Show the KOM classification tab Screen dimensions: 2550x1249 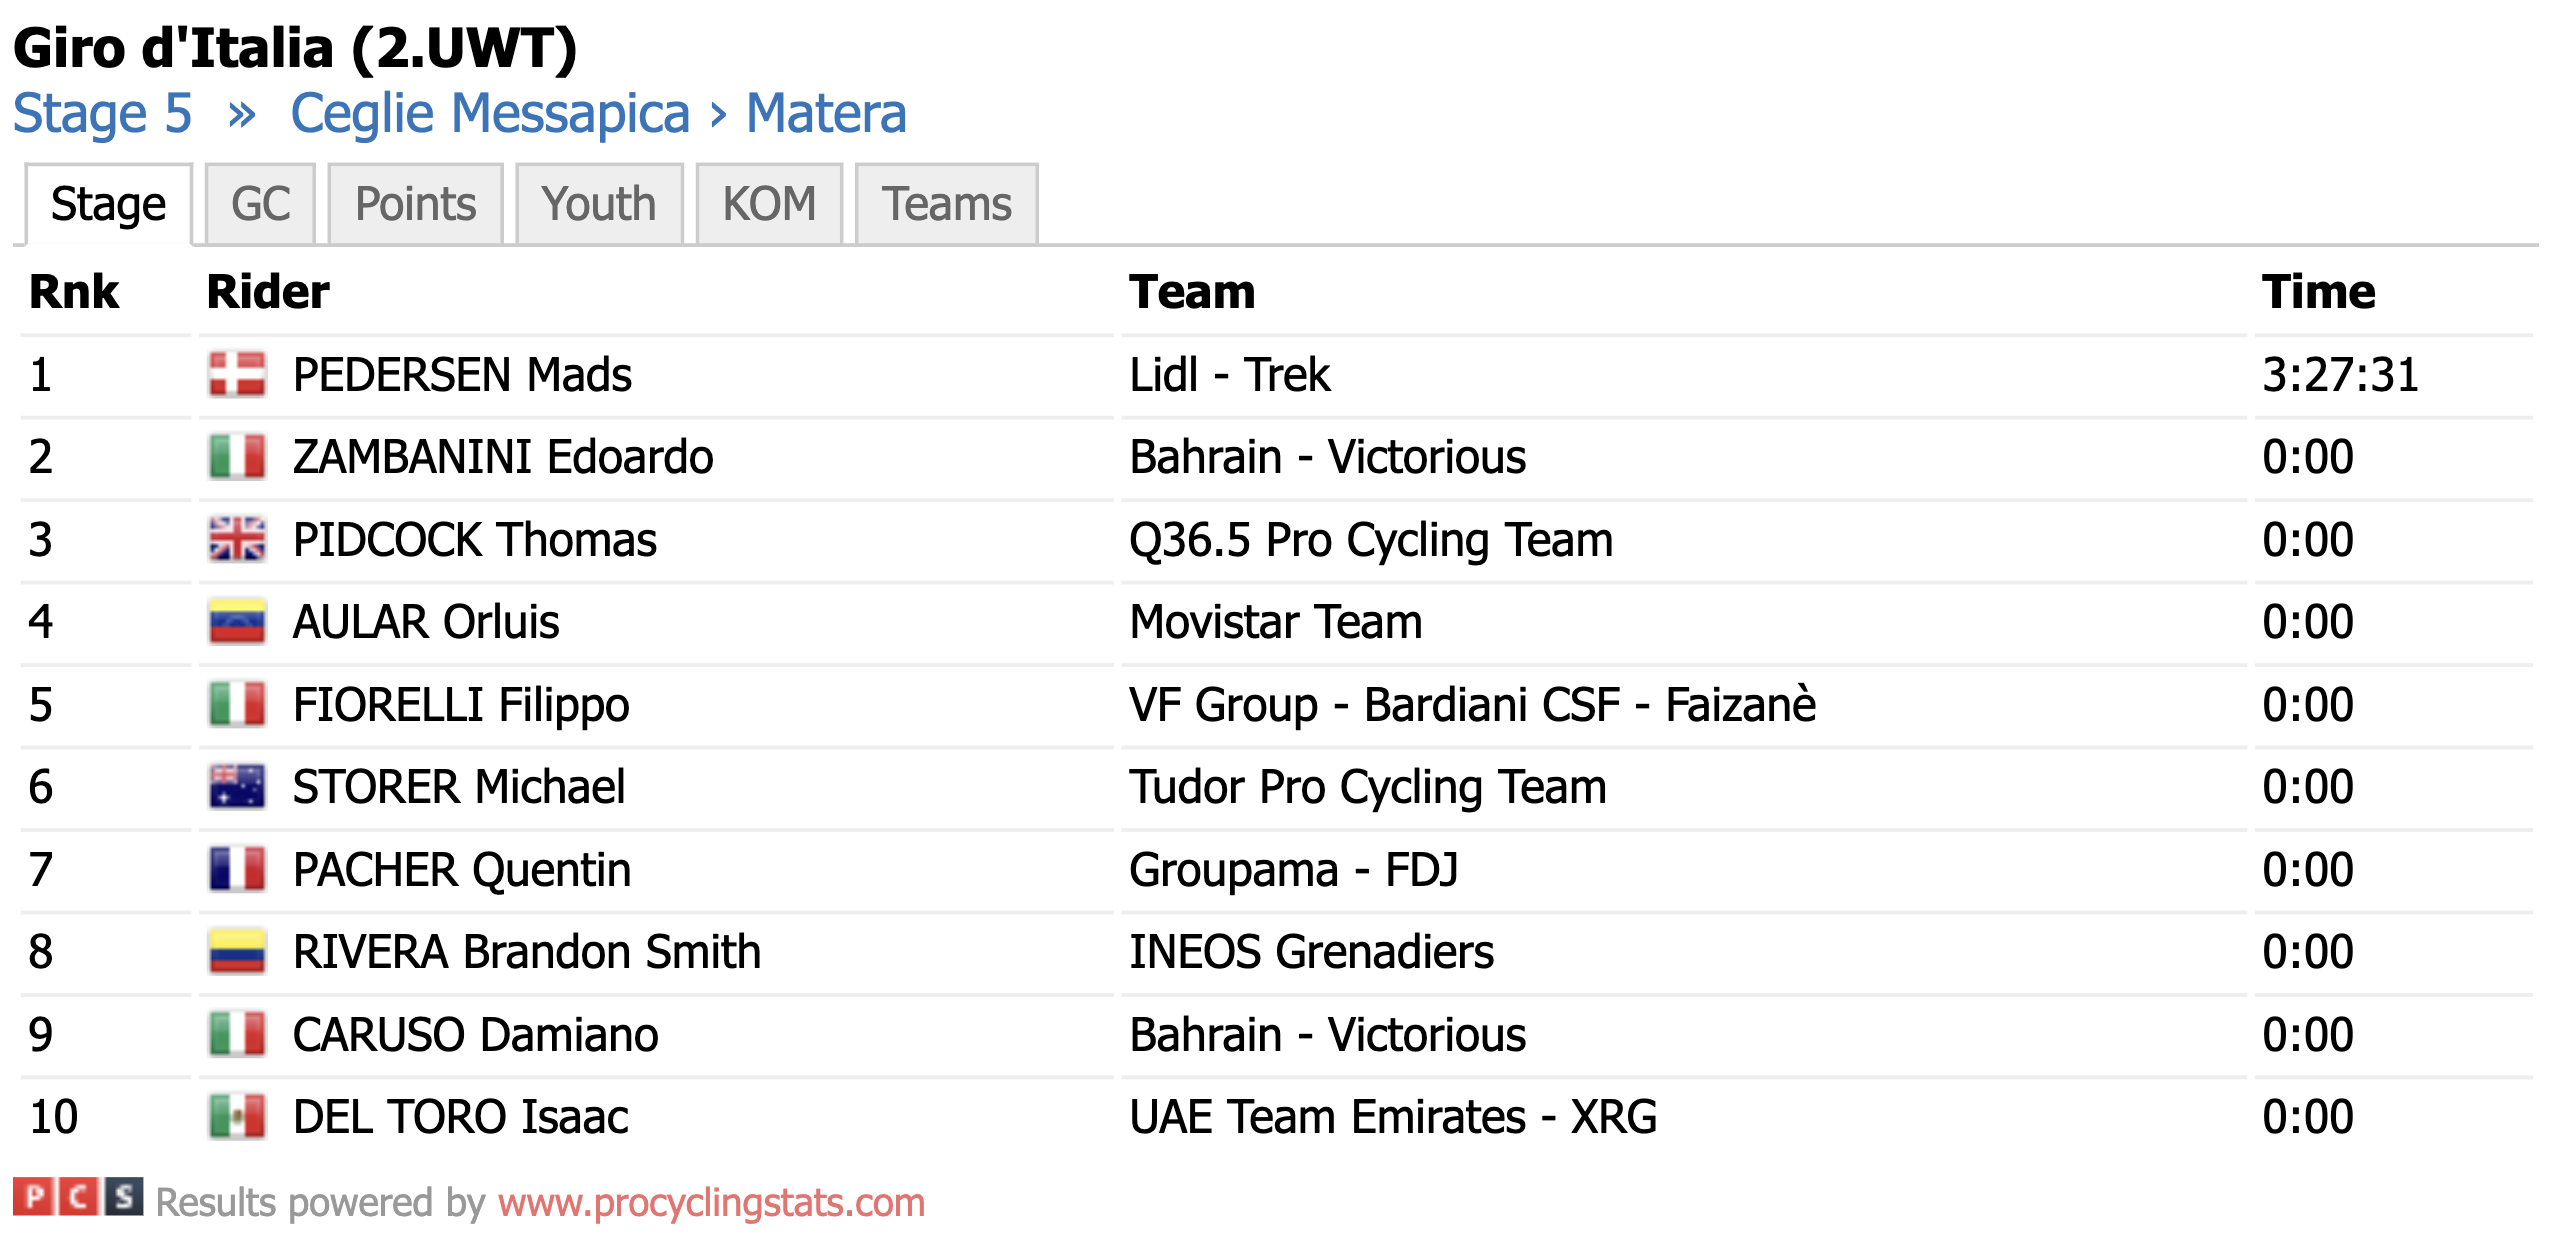(769, 204)
